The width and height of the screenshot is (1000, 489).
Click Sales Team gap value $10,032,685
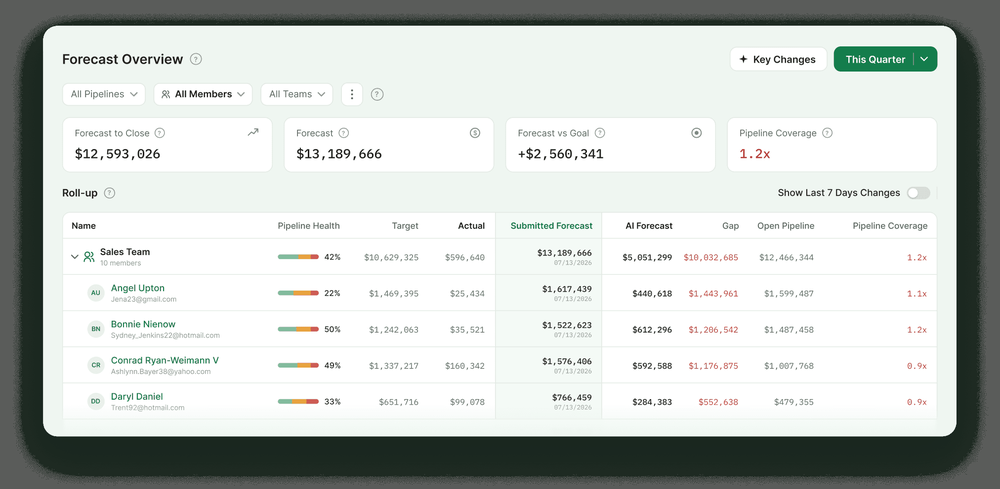click(710, 258)
